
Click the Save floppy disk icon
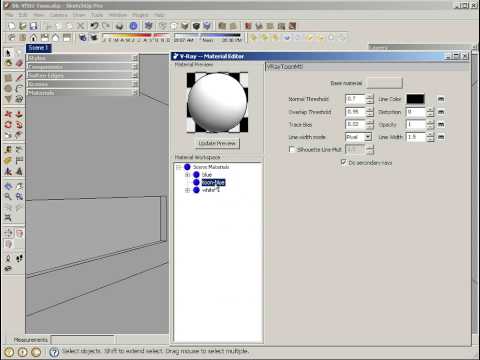coord(34,26)
